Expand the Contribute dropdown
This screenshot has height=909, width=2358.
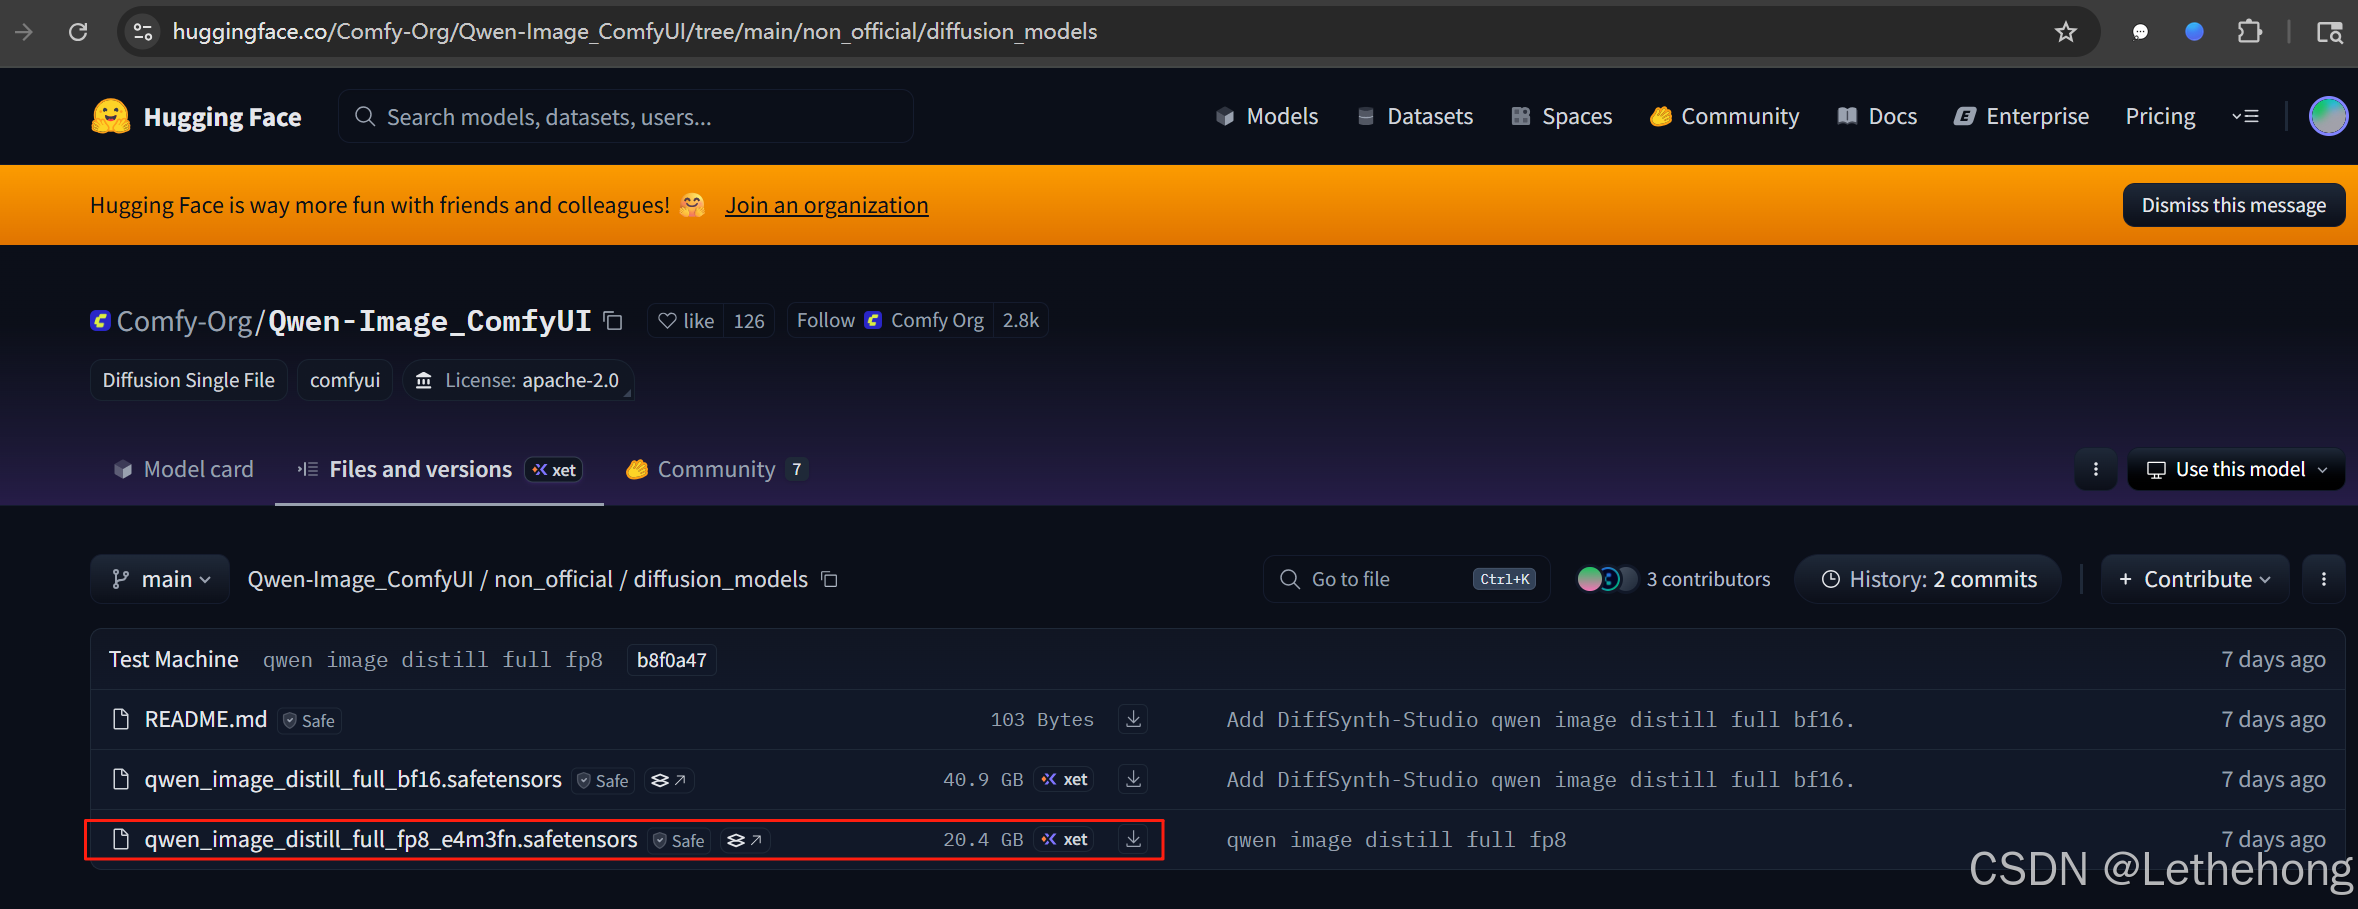pyautogui.click(x=2195, y=579)
